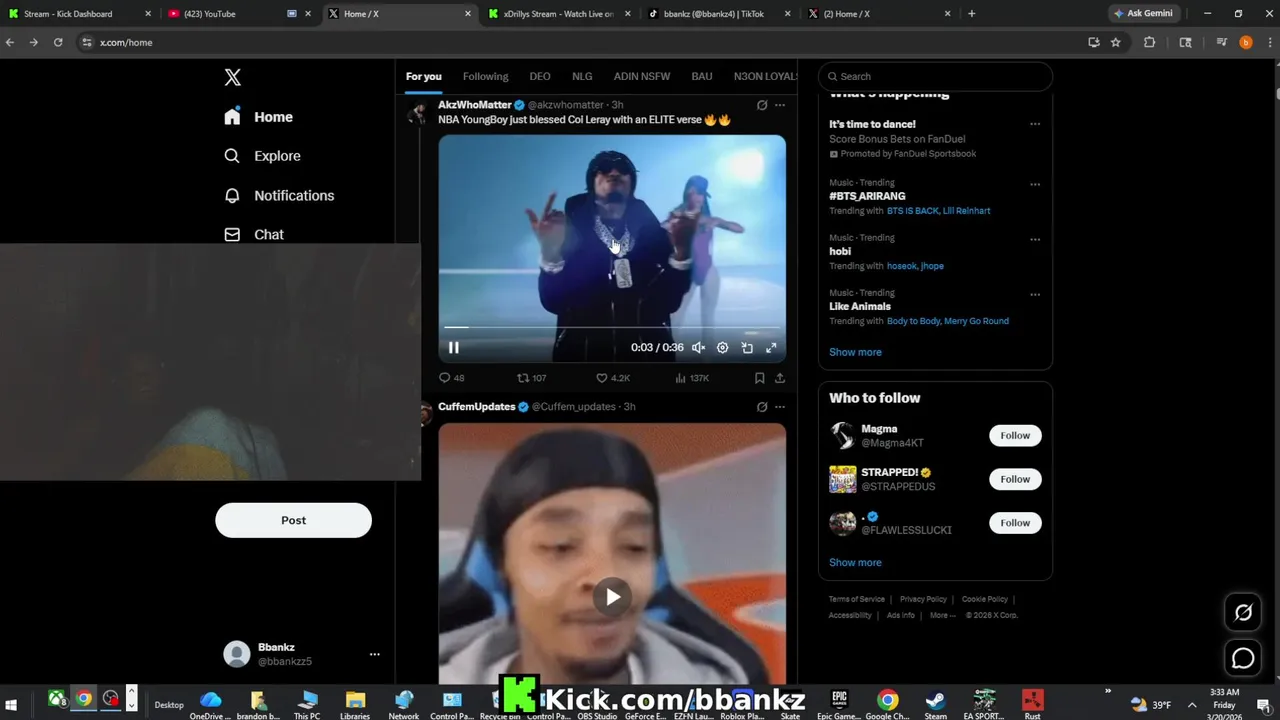Open options for FanDuel promoted trend
The width and height of the screenshot is (1280, 720).
point(1035,124)
